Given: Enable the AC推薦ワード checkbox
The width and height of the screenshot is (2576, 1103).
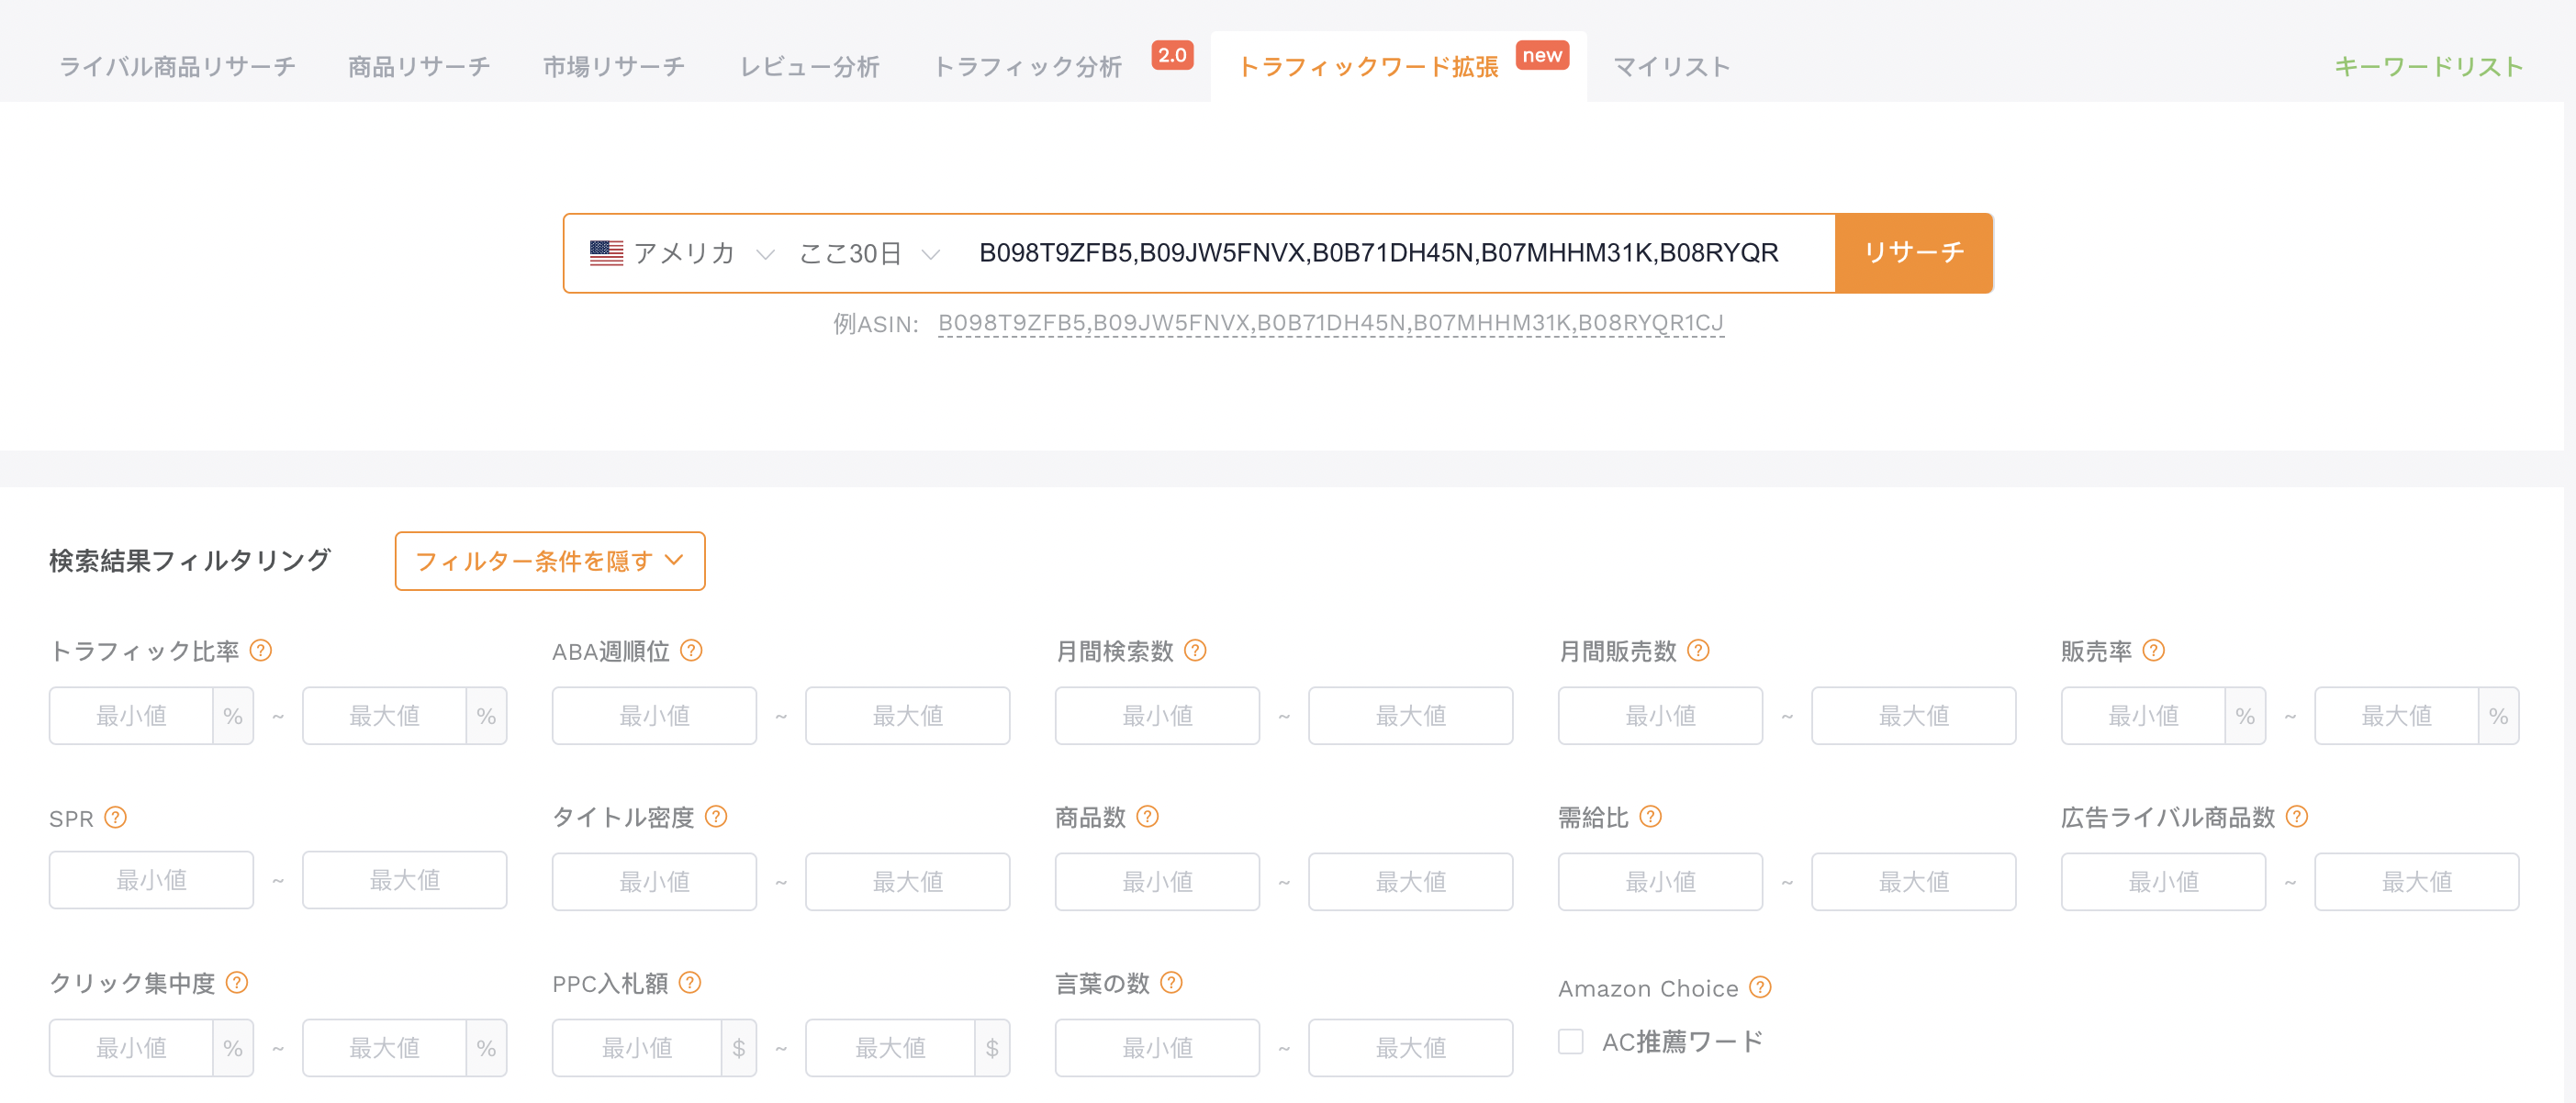Looking at the screenshot, I should click(1571, 1041).
